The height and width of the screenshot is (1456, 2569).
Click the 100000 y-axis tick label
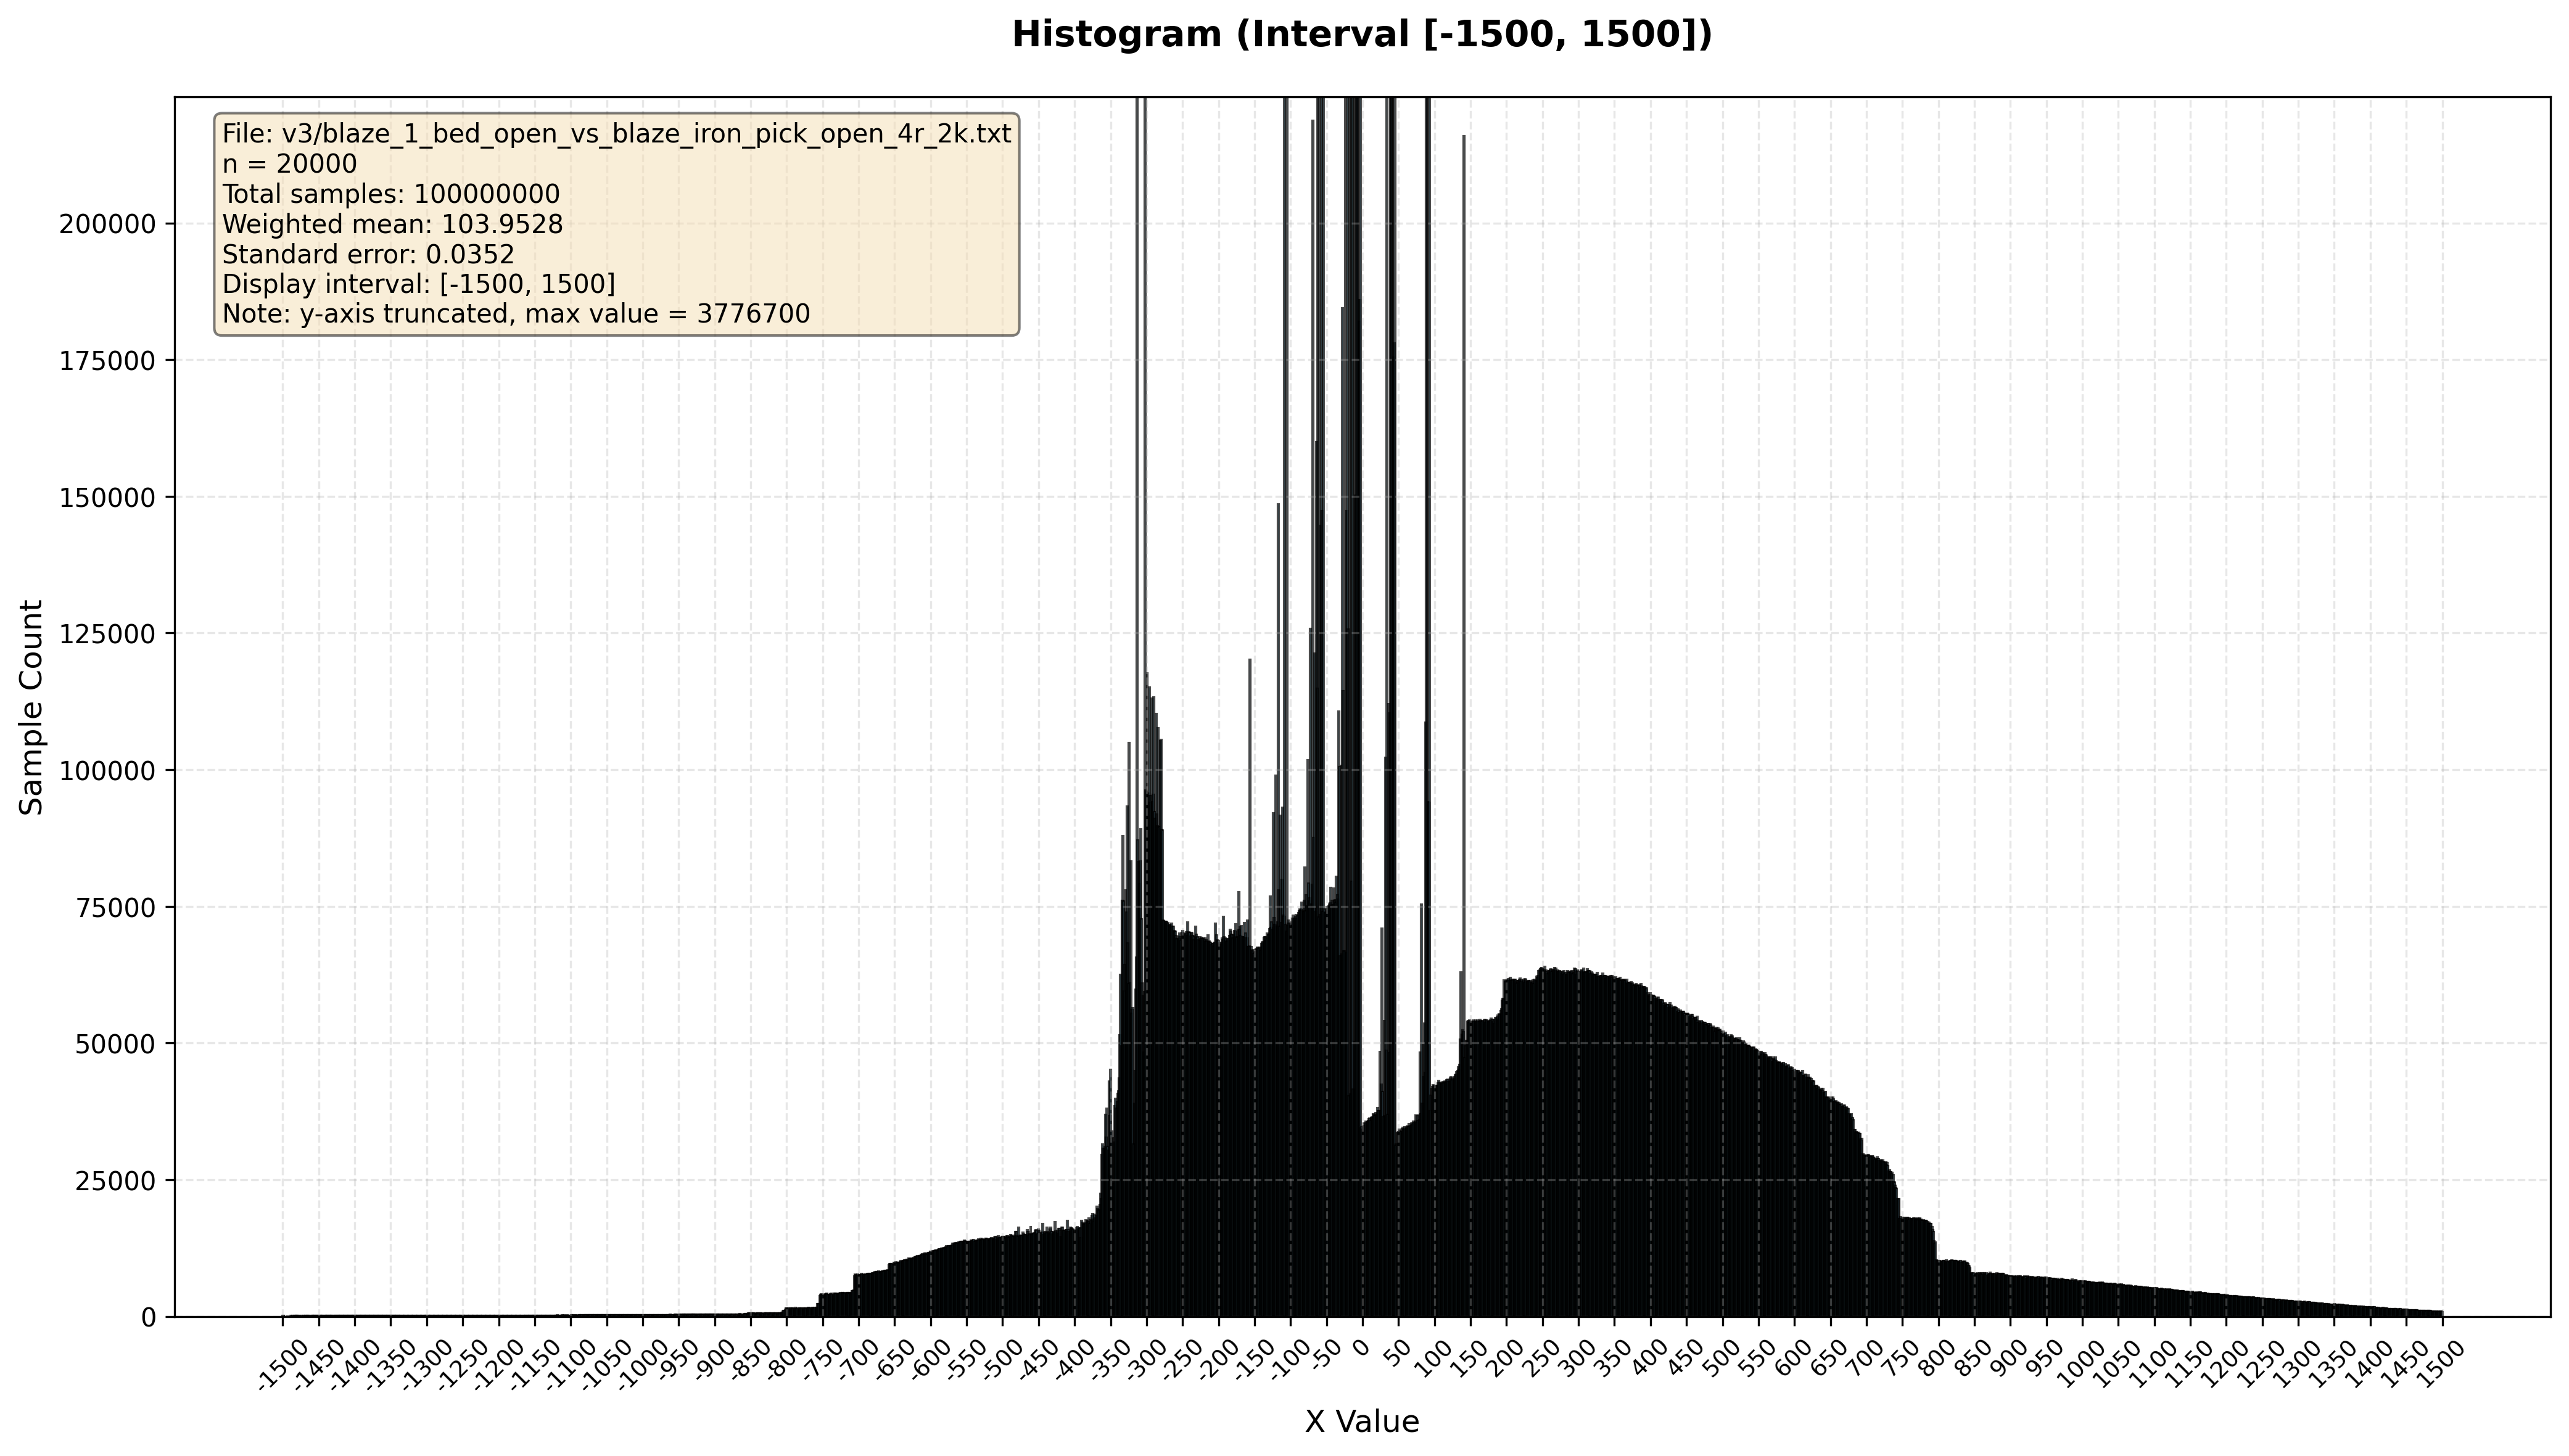108,771
